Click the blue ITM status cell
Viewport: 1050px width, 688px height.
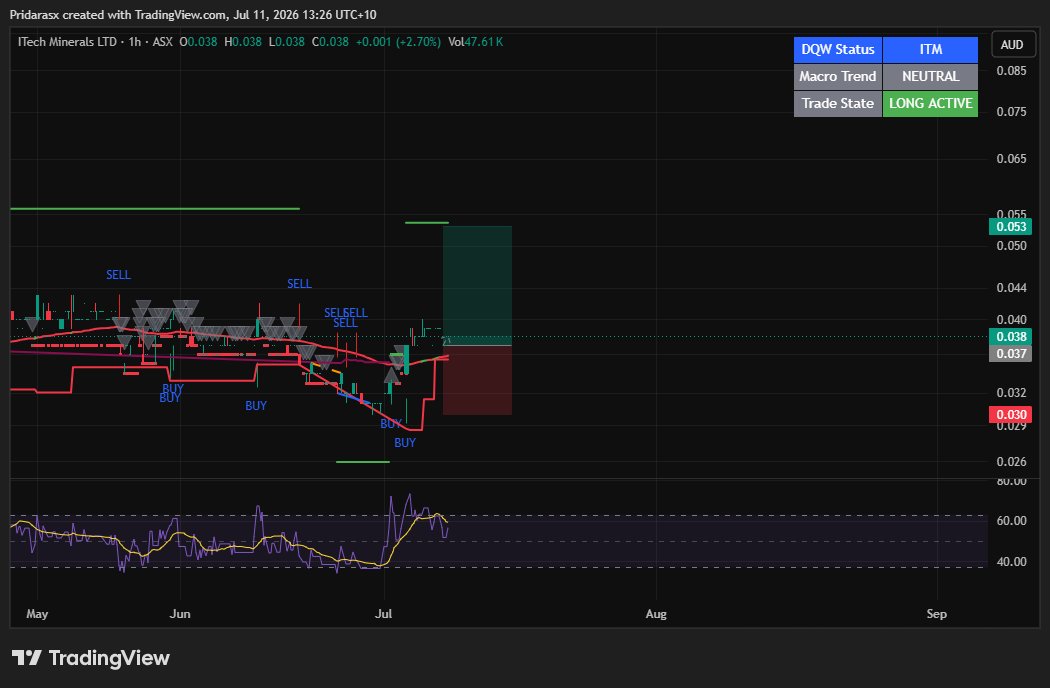pyautogui.click(x=930, y=50)
